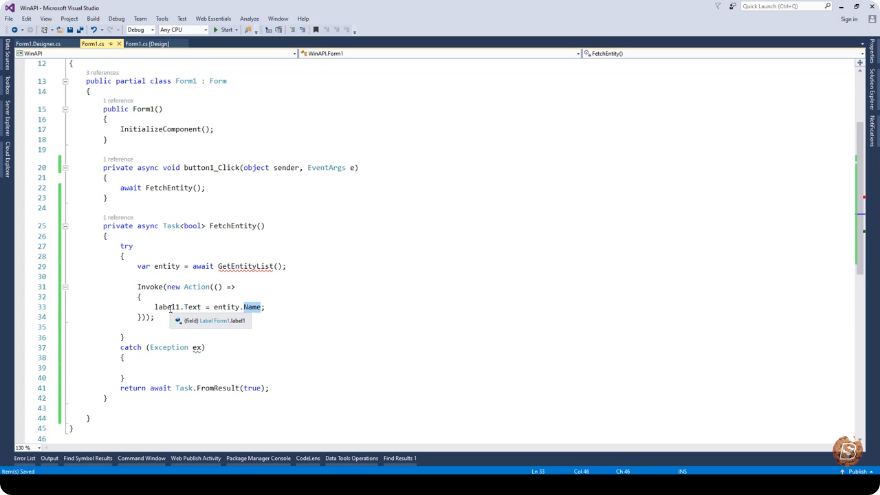The height and width of the screenshot is (495, 880).
Task: Click the account avatar icon near Sign in
Action: (x=872, y=19)
